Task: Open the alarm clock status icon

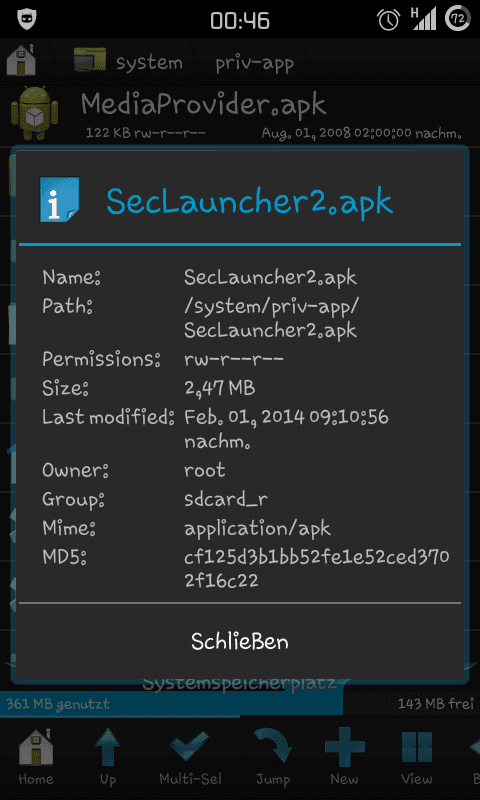Action: (x=389, y=19)
